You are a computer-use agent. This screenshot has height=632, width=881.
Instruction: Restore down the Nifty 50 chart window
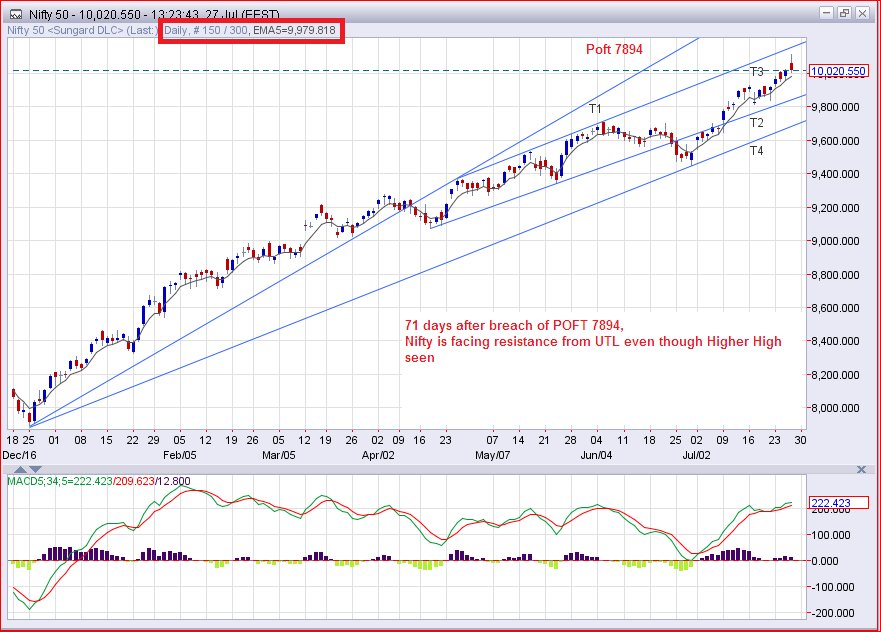(843, 13)
